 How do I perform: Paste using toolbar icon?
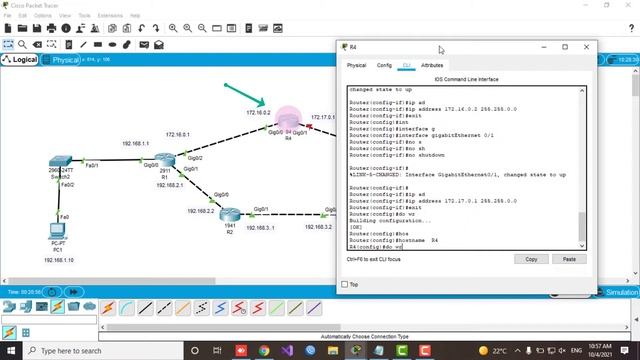[127, 28]
